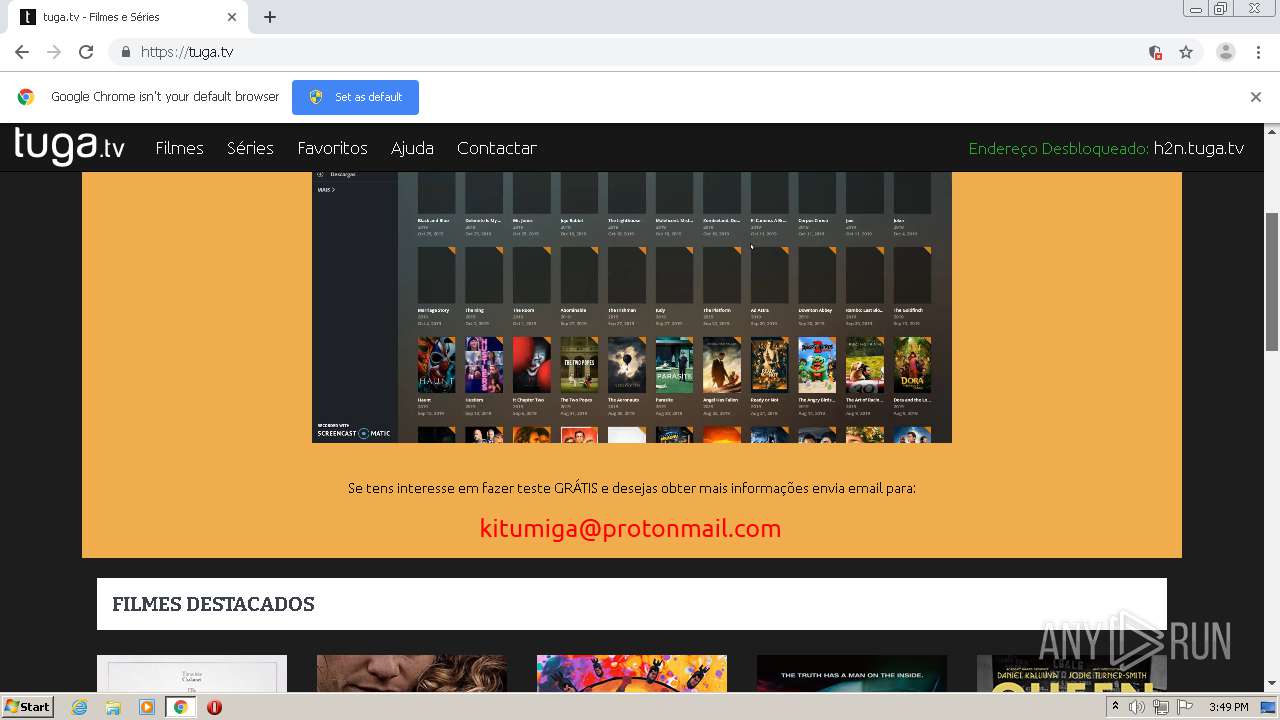Open a new tab with the plus button
The height and width of the screenshot is (720, 1280).
click(270, 17)
